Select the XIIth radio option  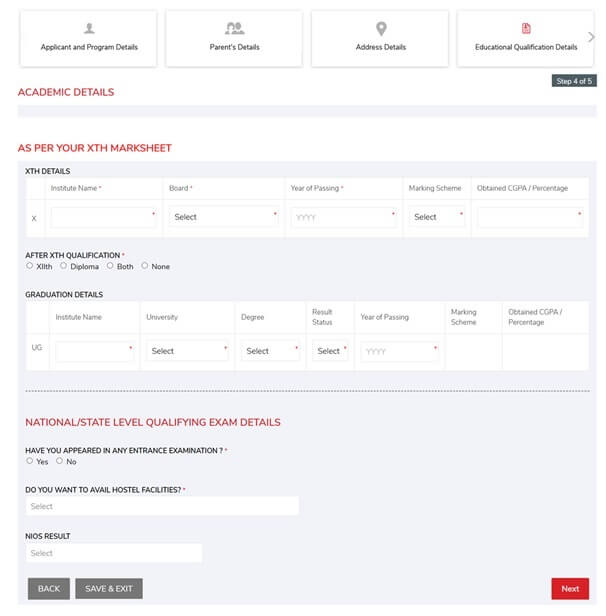tap(29, 266)
